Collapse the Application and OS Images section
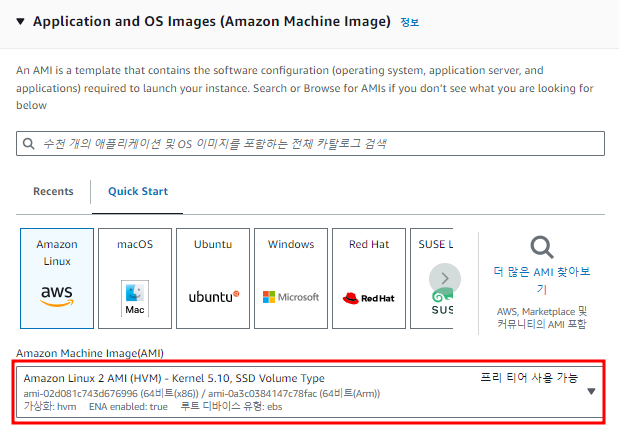619x433 pixels. tap(21, 21)
